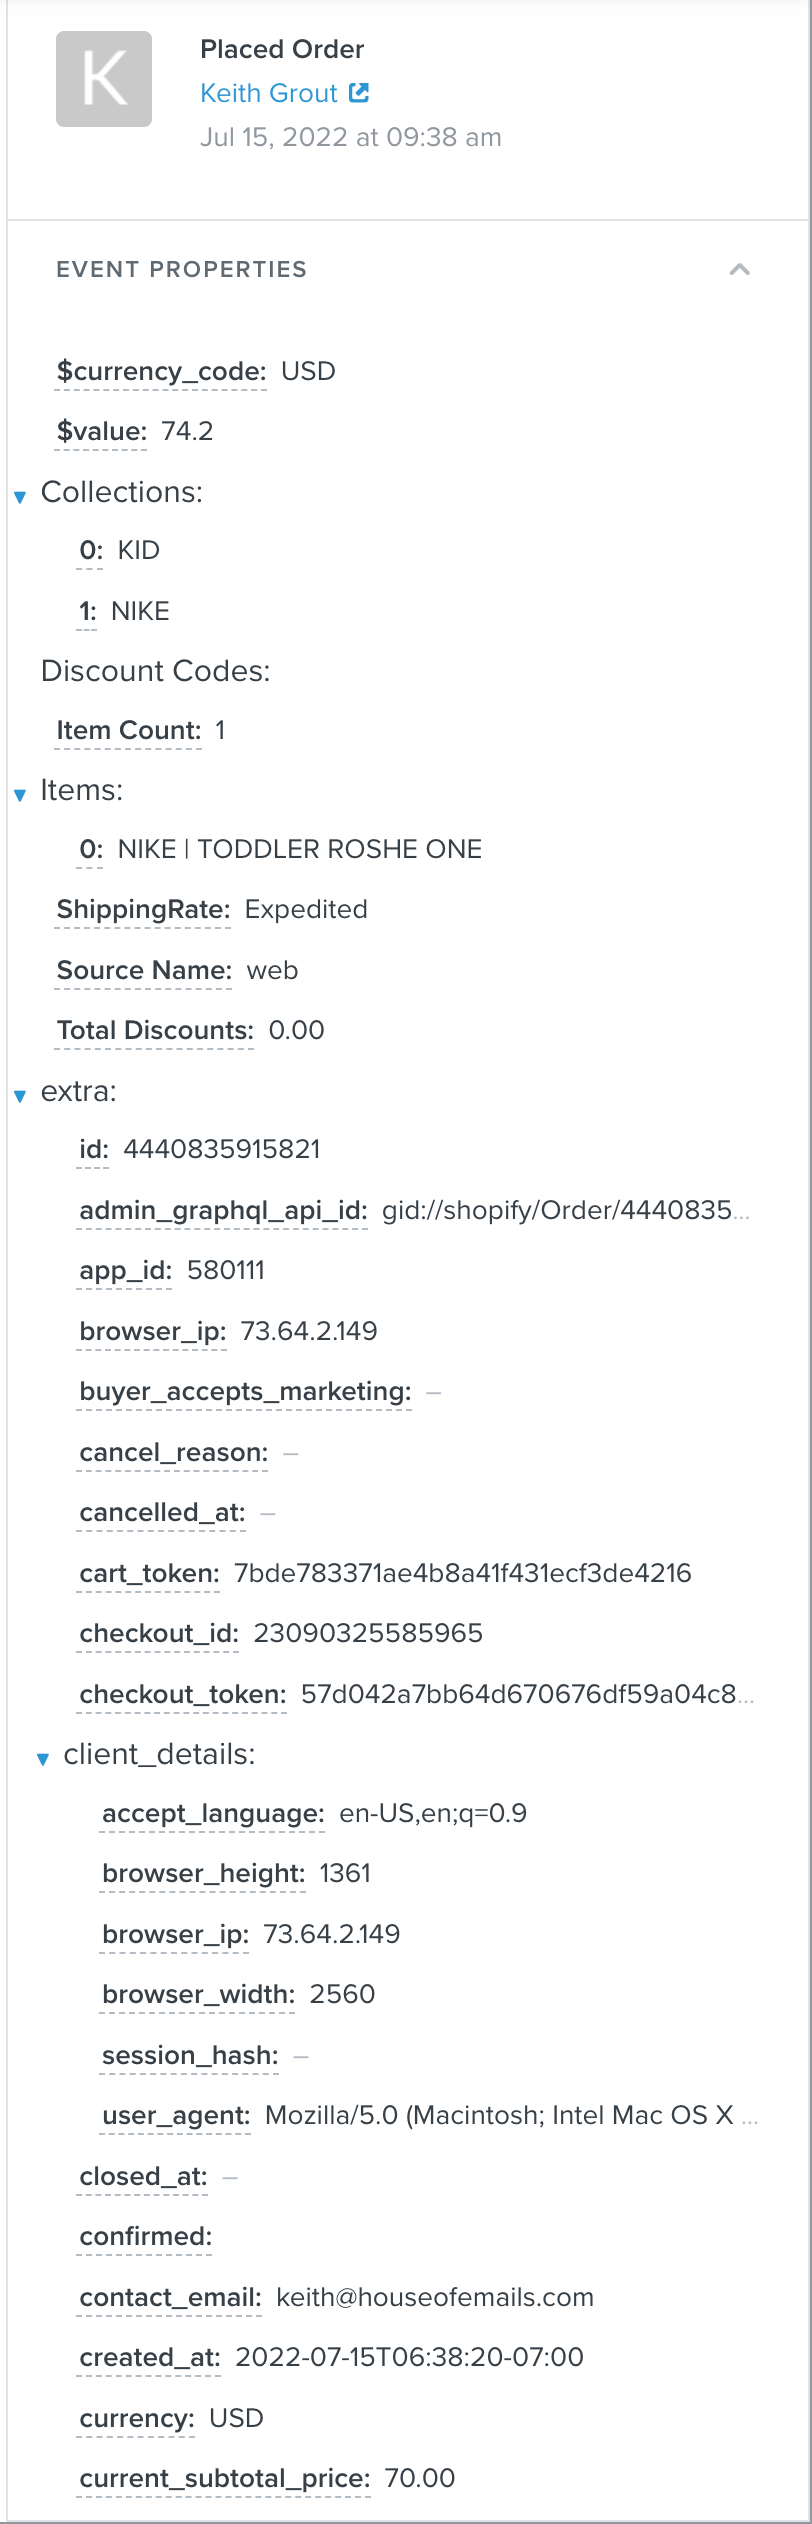Open the Keith Grout profile link
The image size is (812, 2524).
pos(269,93)
